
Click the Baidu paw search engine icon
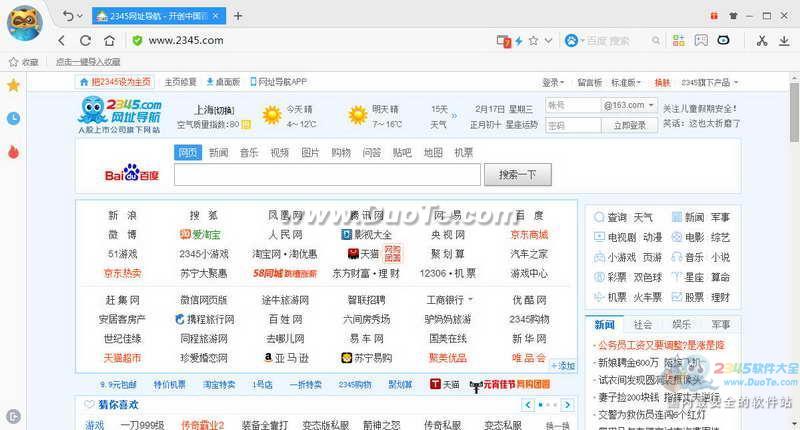(x=571, y=40)
